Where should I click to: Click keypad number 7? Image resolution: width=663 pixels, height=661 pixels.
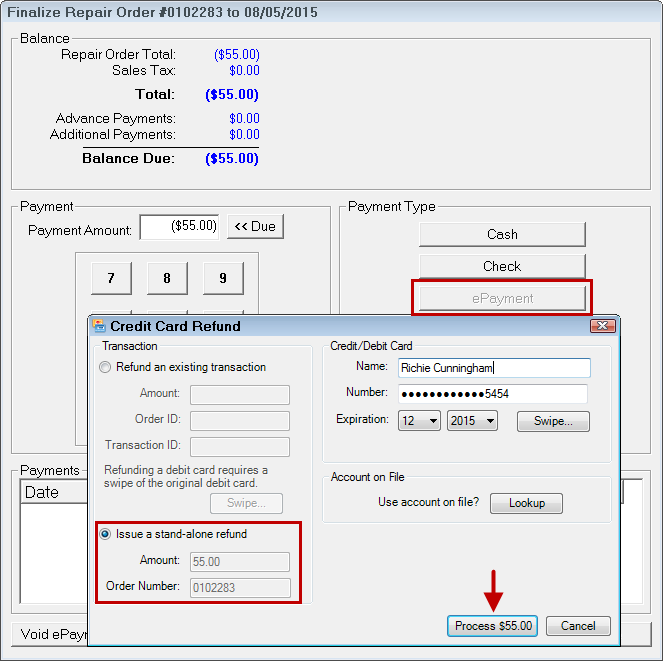click(111, 278)
